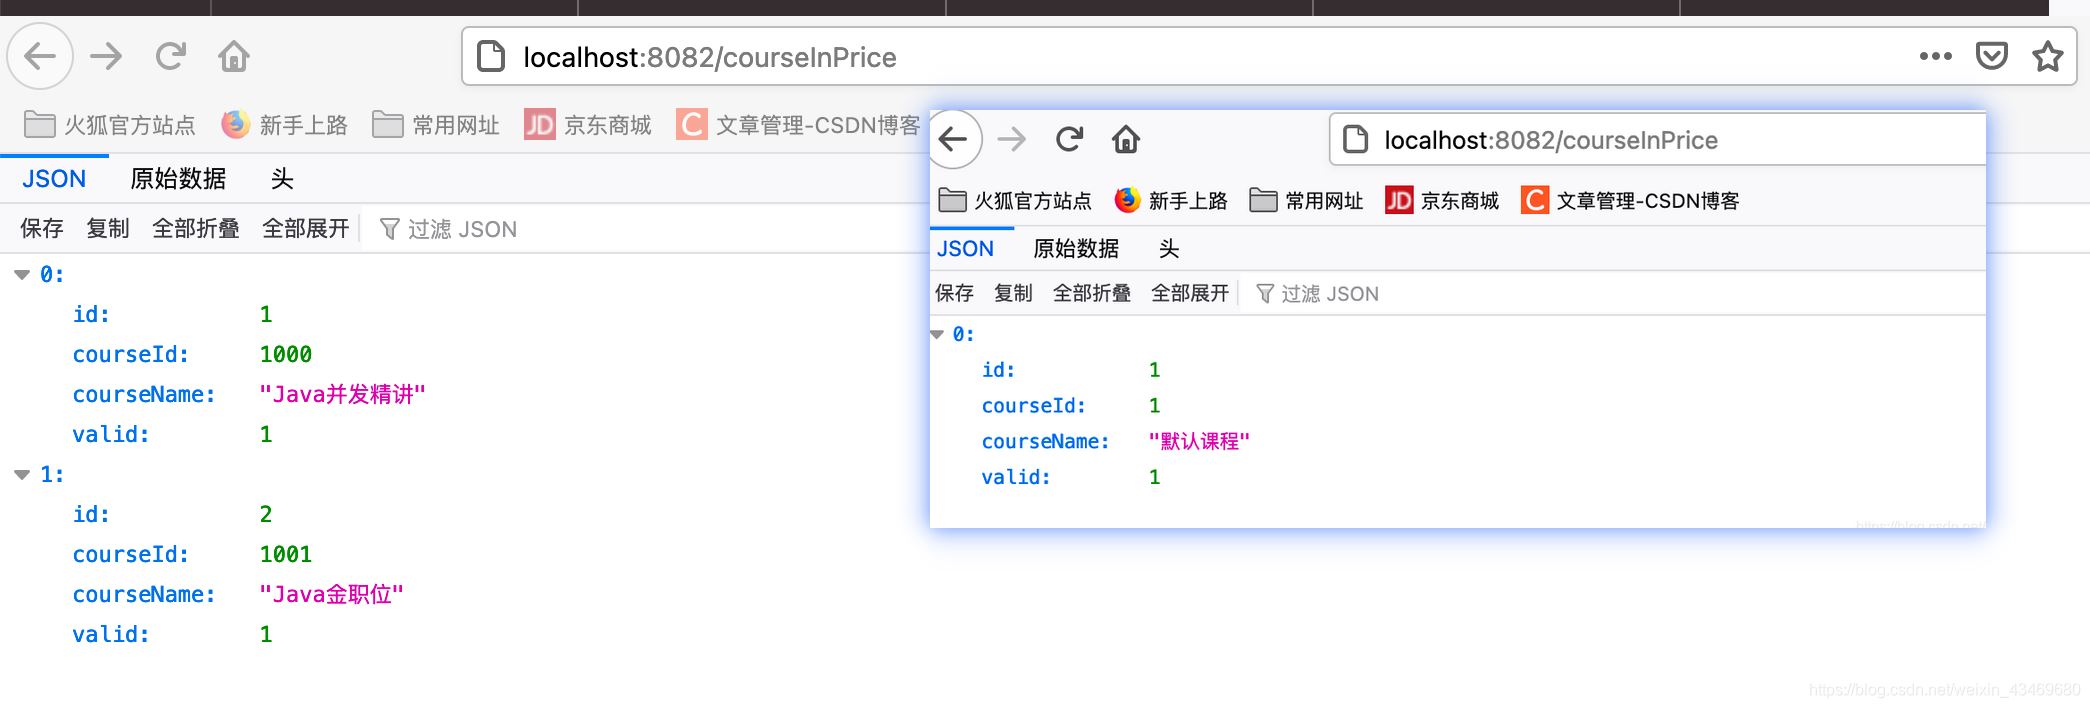Click the page info icon in main address bar

click(491, 57)
